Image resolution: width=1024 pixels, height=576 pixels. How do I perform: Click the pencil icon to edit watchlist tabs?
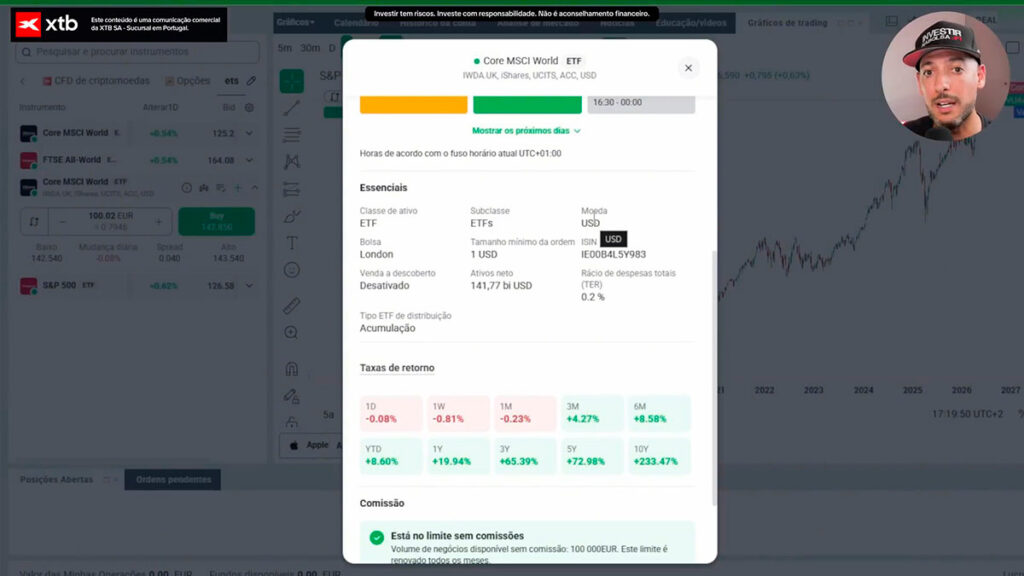point(251,81)
